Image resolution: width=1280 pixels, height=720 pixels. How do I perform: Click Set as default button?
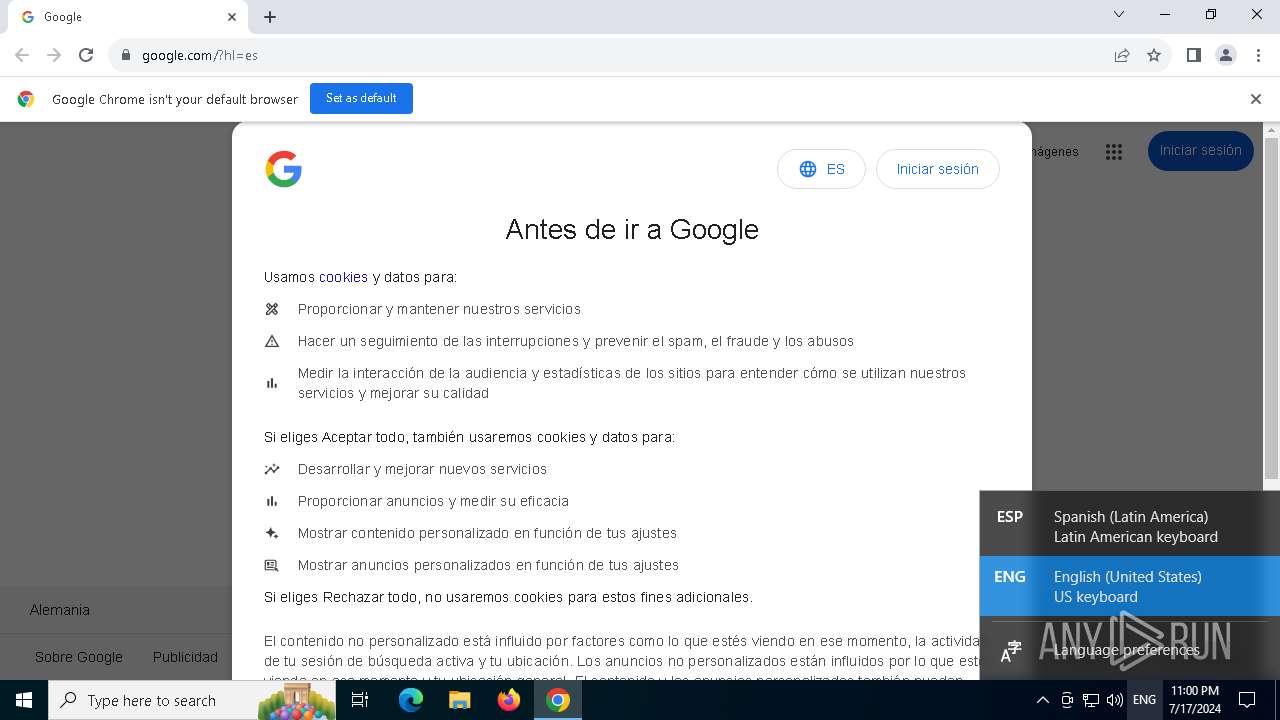coord(361,98)
